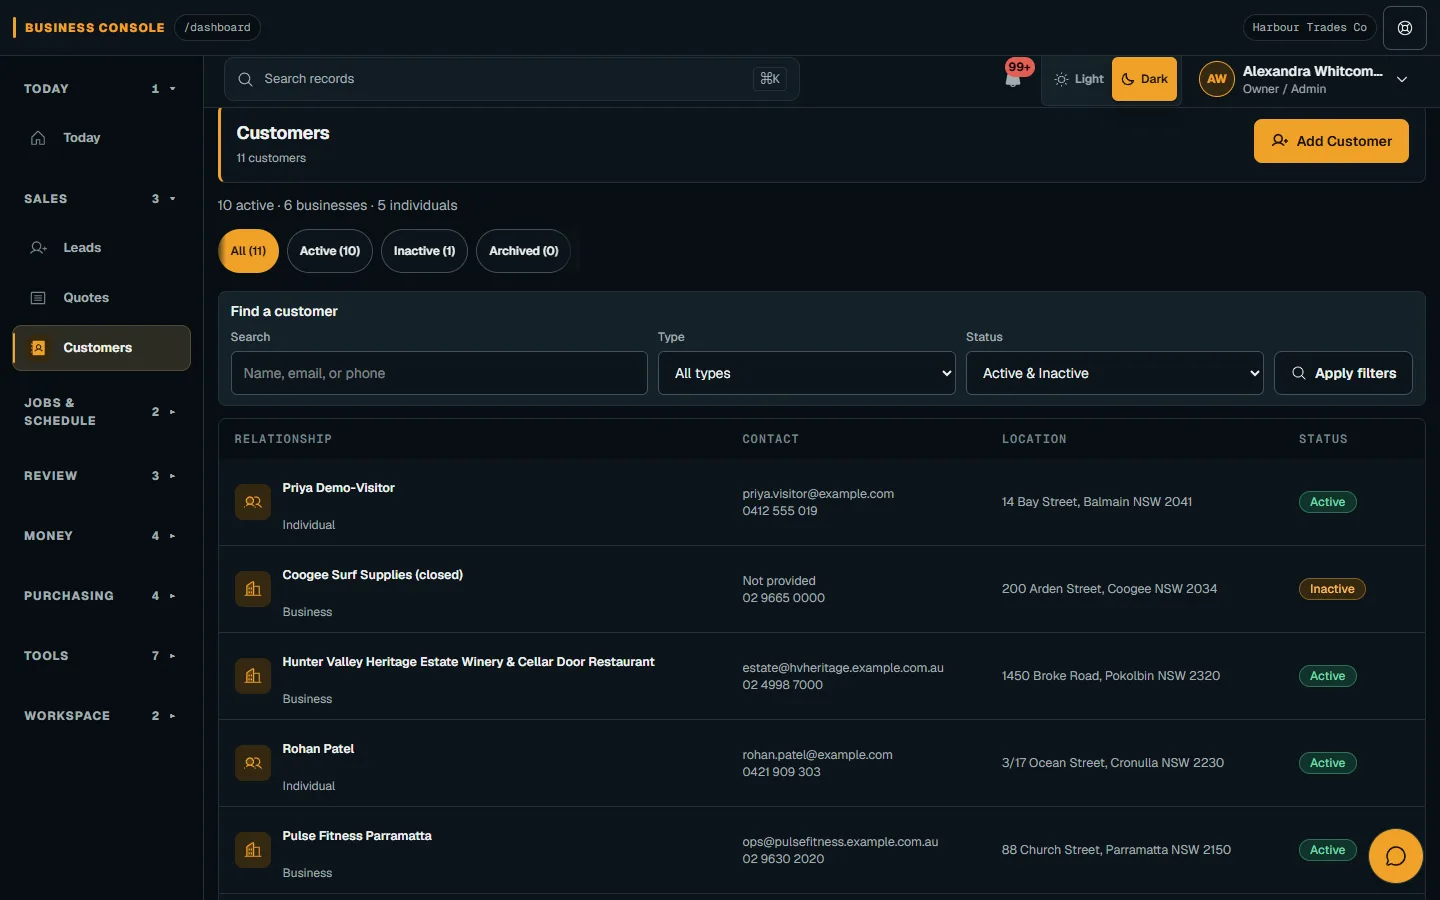Click the notifications bell icon
Image resolution: width=1440 pixels, height=900 pixels.
1013,79
